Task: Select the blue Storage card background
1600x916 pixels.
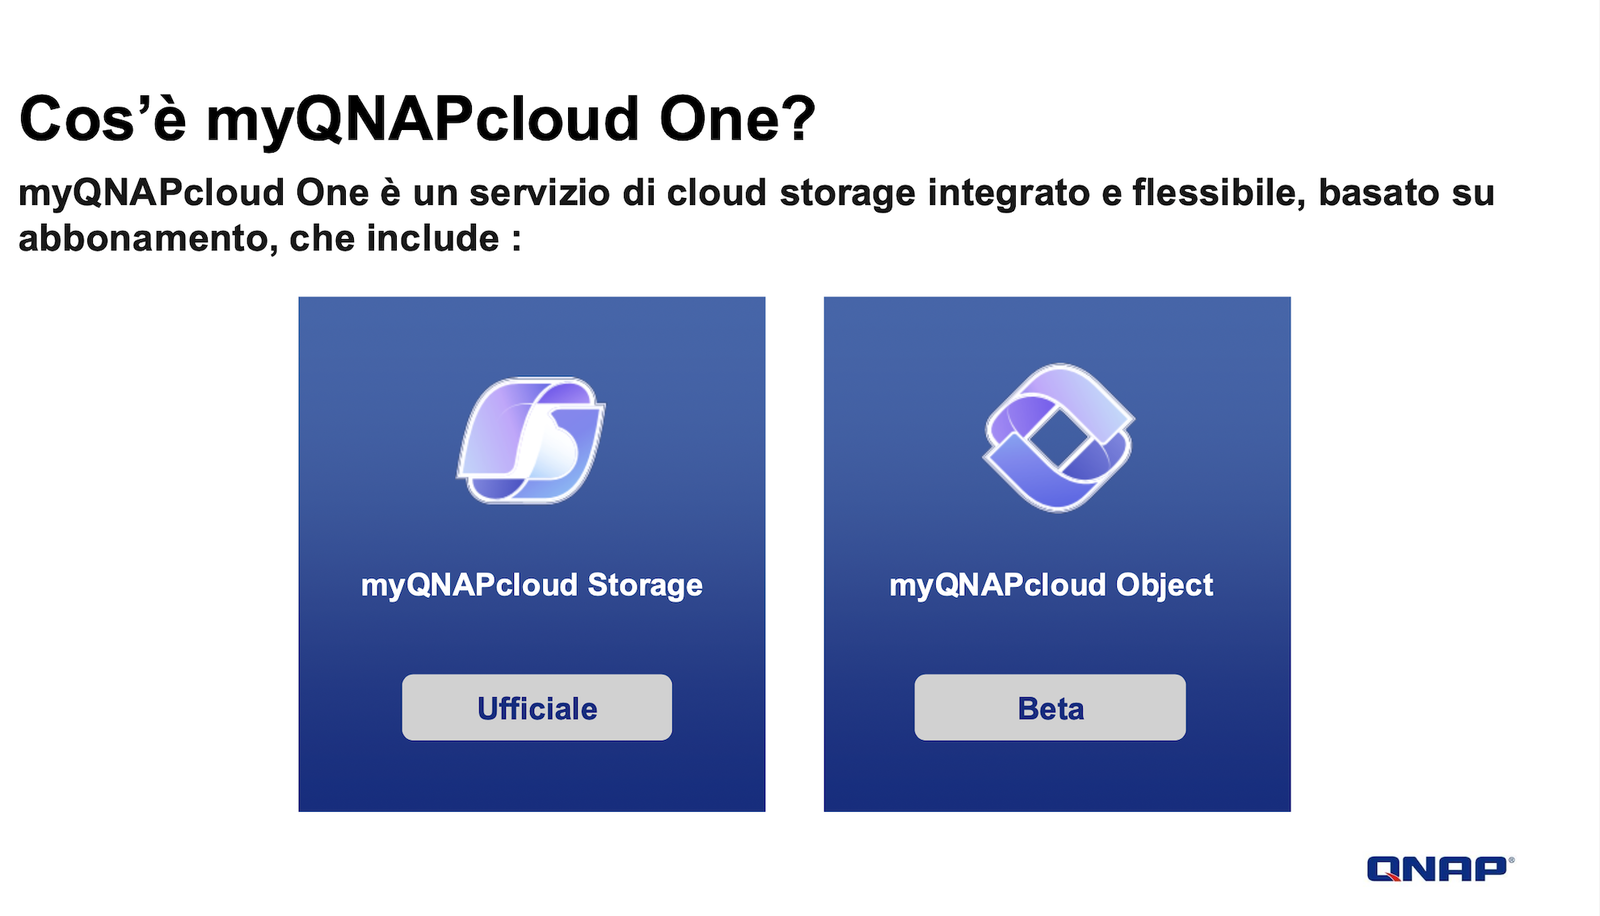Action: [x=532, y=554]
